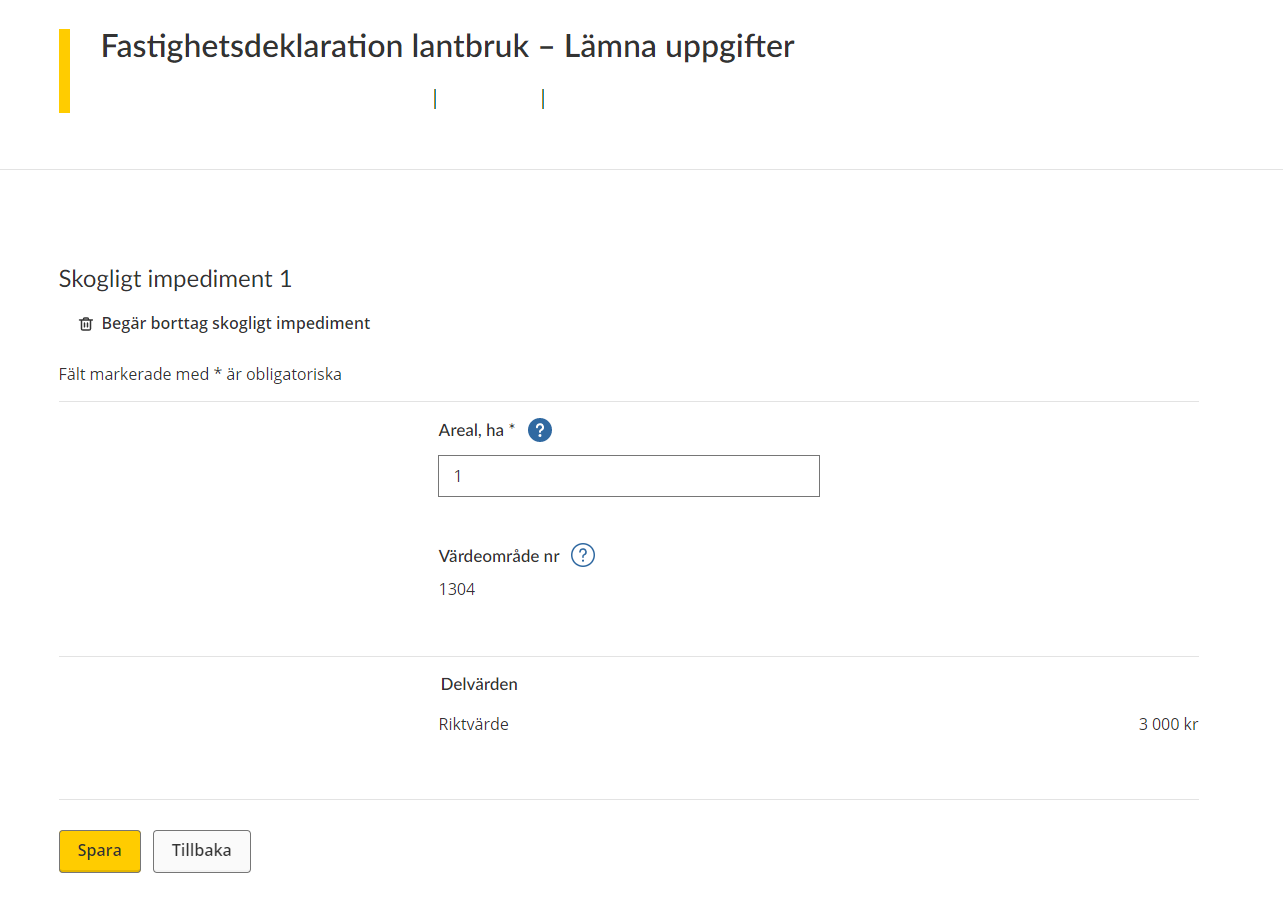This screenshot has height=917, width=1283.
Task: Click the trash can icon for impediment removal
Action: (86, 324)
